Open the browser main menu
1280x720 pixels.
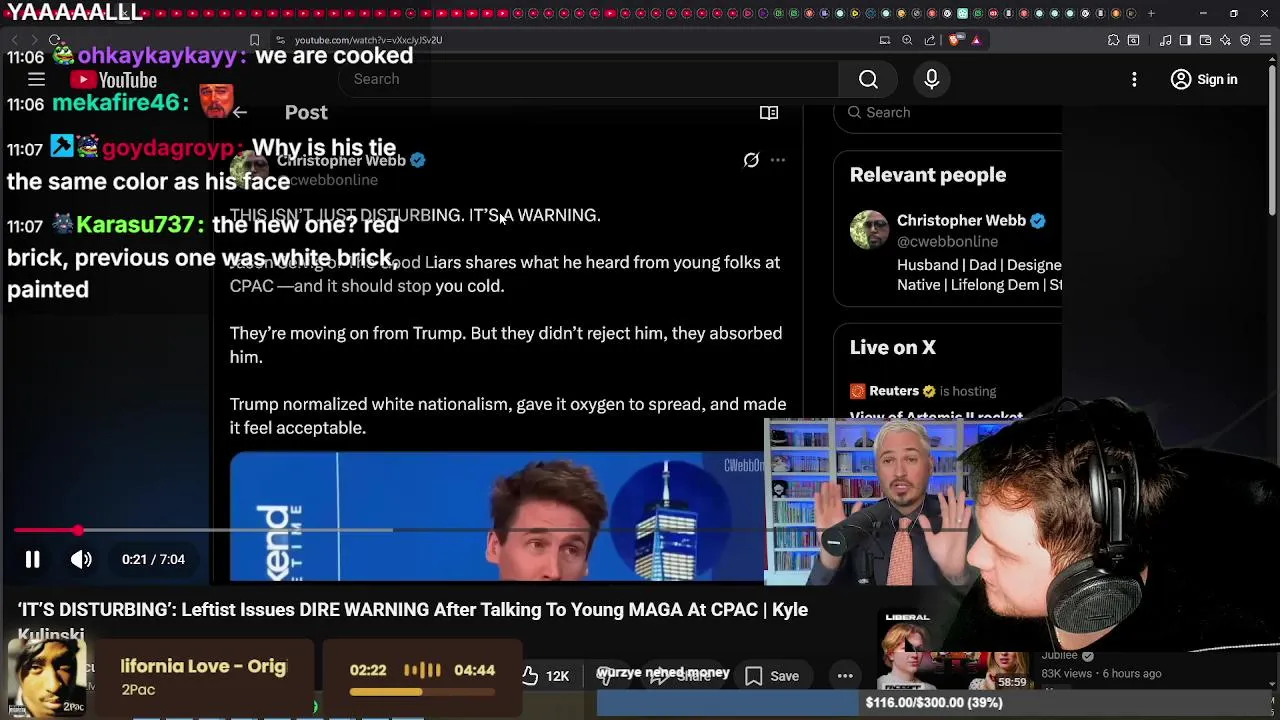pyautogui.click(x=1265, y=40)
